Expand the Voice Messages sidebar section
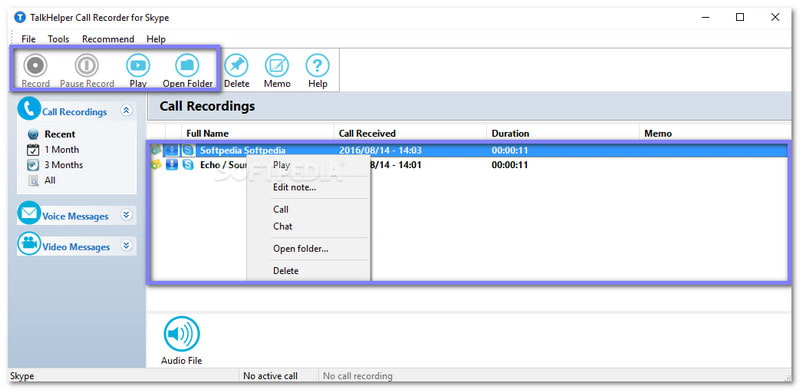The width and height of the screenshot is (800, 390). (127, 215)
